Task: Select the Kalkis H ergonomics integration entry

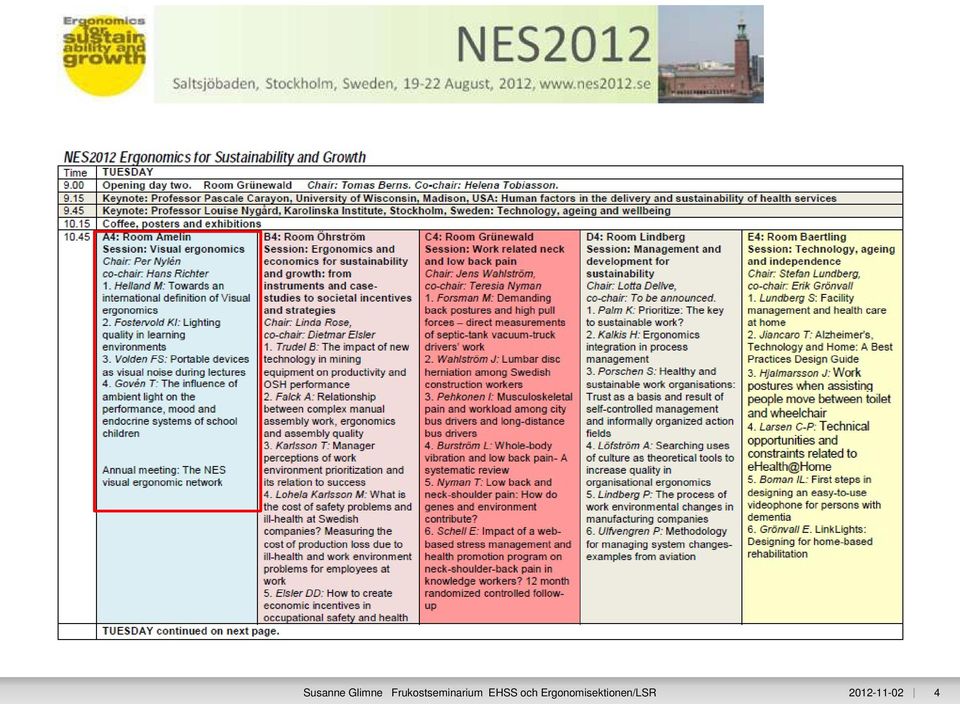Action: pyautogui.click(x=642, y=347)
